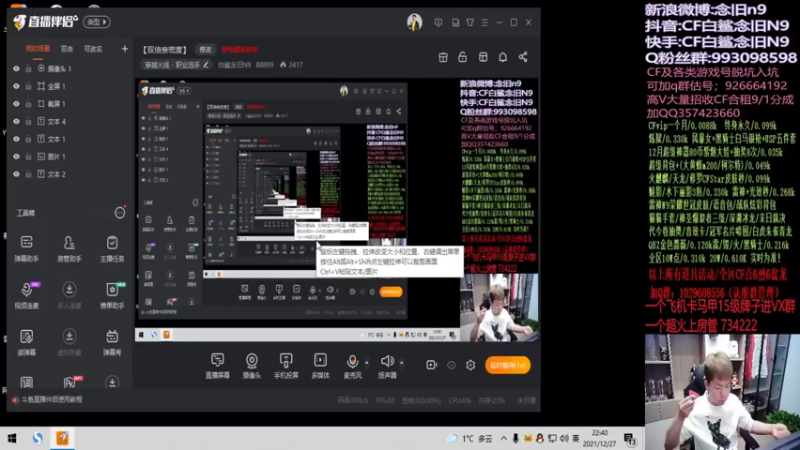The height and width of the screenshot is (450, 800).
Task: Lock the 全屏 1 source
Action: tap(29, 86)
